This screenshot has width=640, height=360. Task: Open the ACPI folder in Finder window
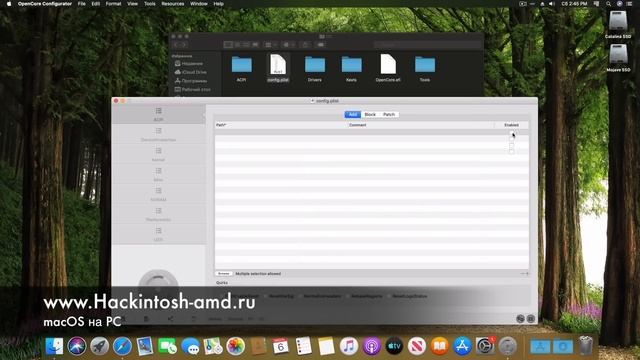click(241, 68)
